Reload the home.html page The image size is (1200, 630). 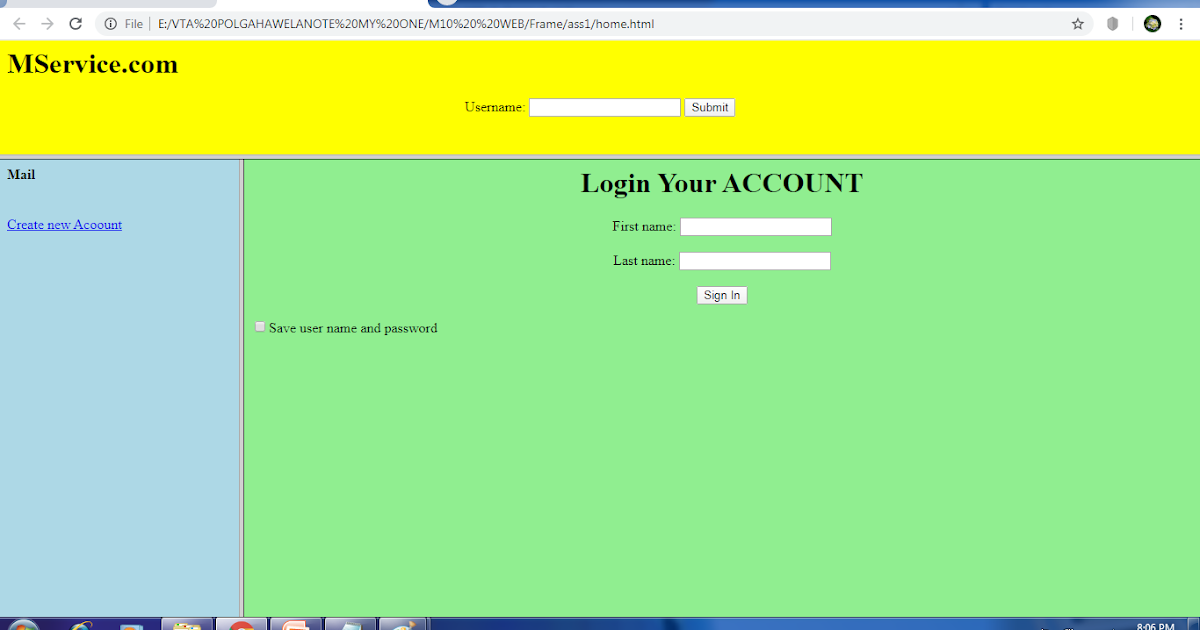tap(75, 23)
